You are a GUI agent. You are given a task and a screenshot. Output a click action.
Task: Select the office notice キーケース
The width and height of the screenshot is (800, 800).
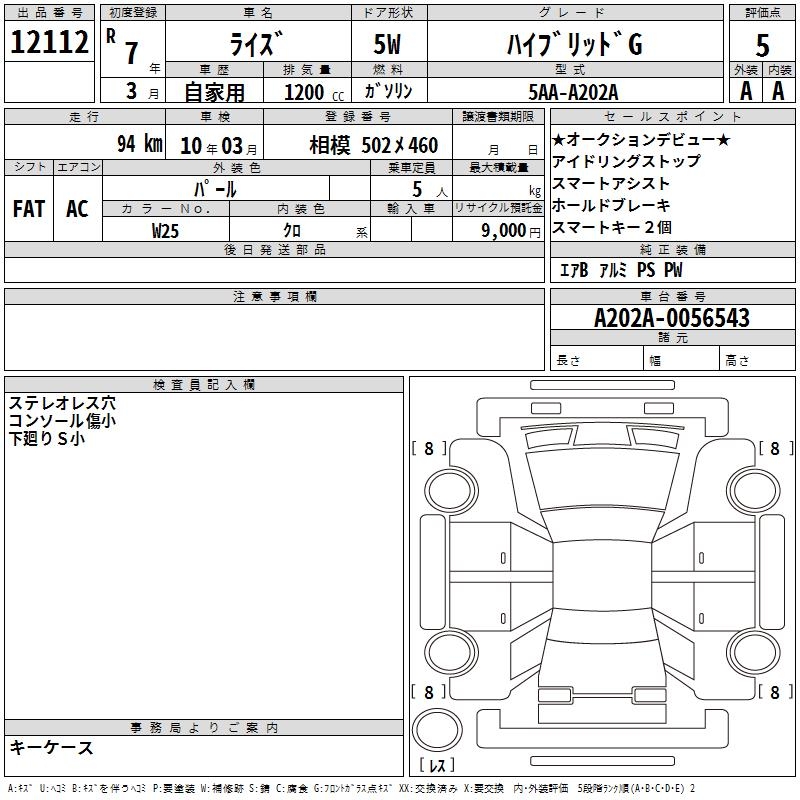pos(52,747)
